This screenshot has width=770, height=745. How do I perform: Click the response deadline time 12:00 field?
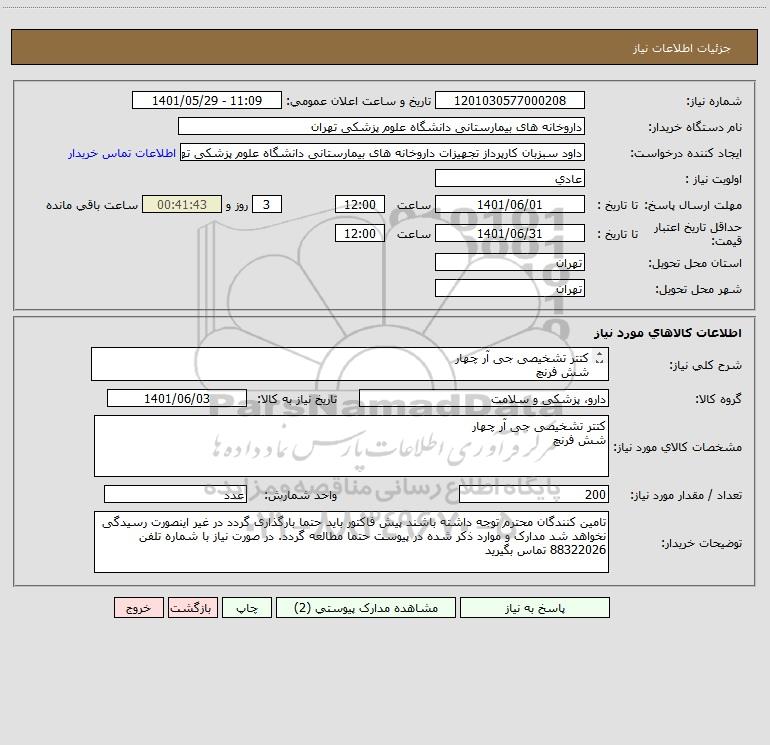pyautogui.click(x=359, y=204)
